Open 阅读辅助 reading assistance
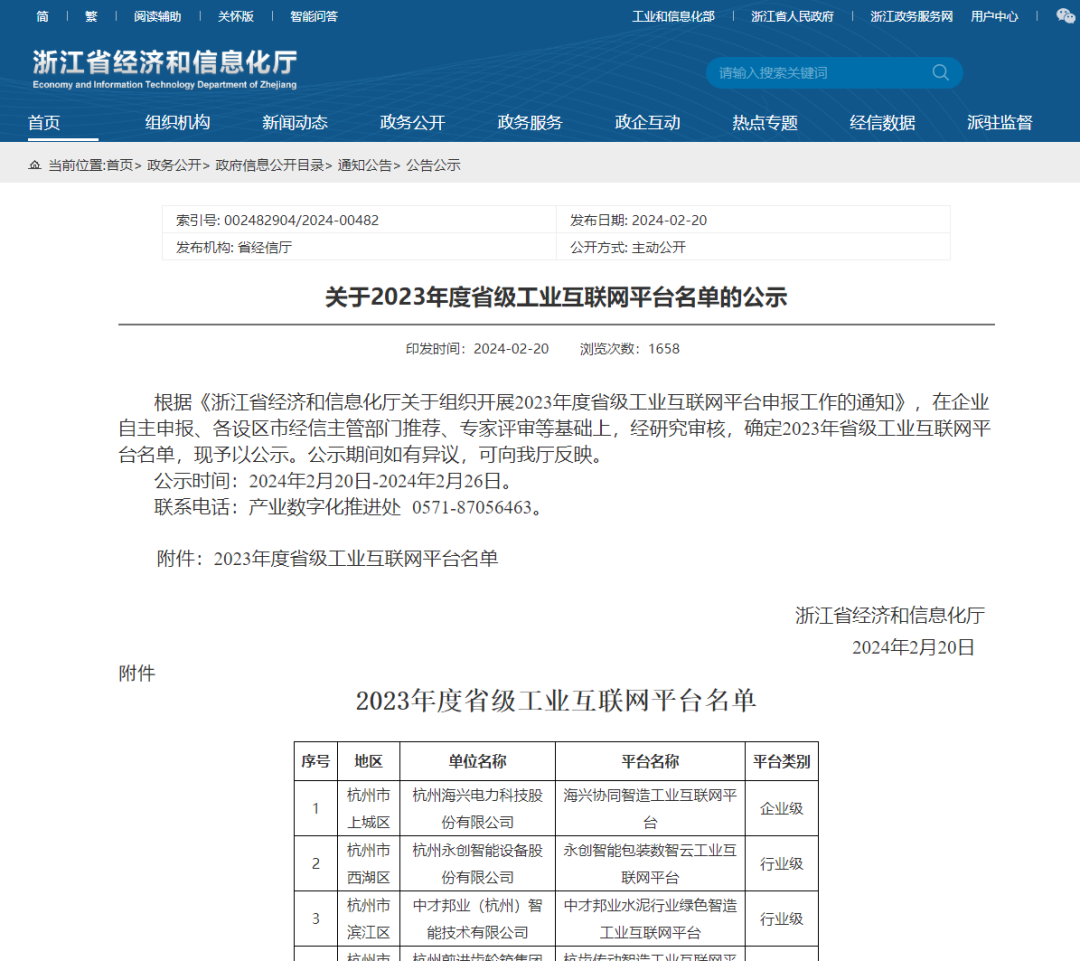The image size is (1080, 961). pyautogui.click(x=158, y=16)
